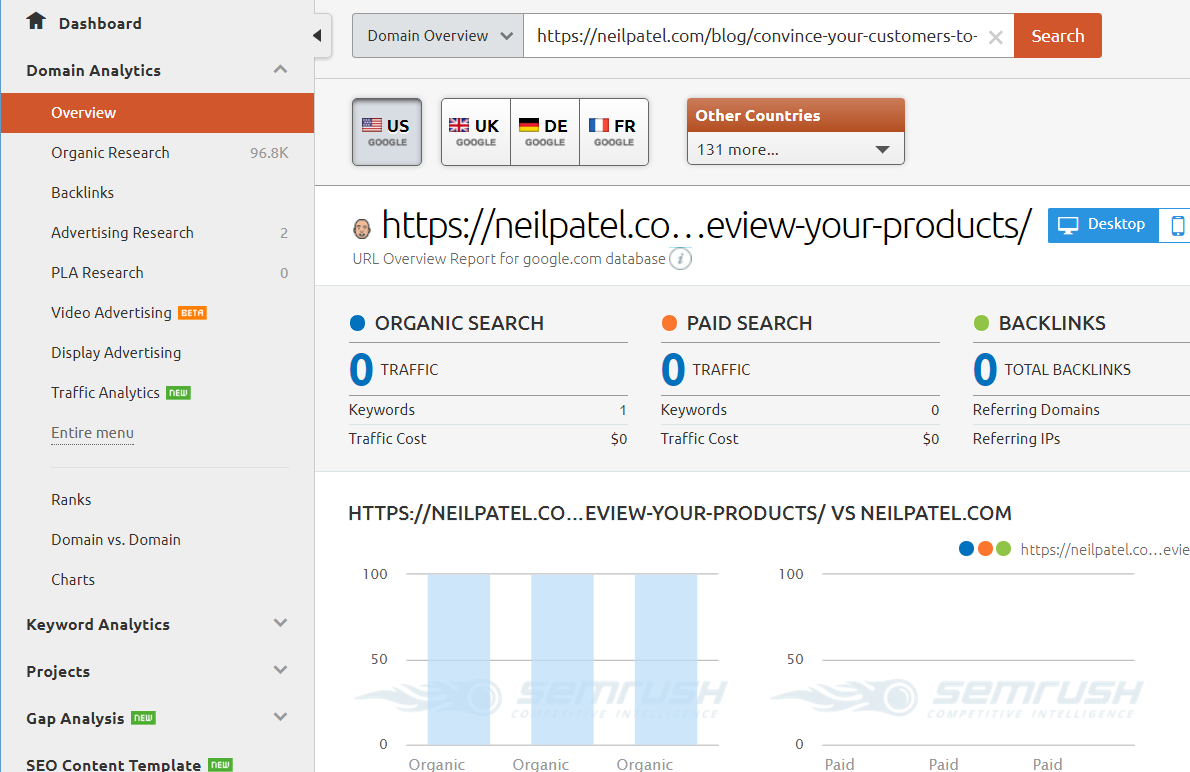Expand the Gap Analysis section

pyautogui.click(x=280, y=717)
